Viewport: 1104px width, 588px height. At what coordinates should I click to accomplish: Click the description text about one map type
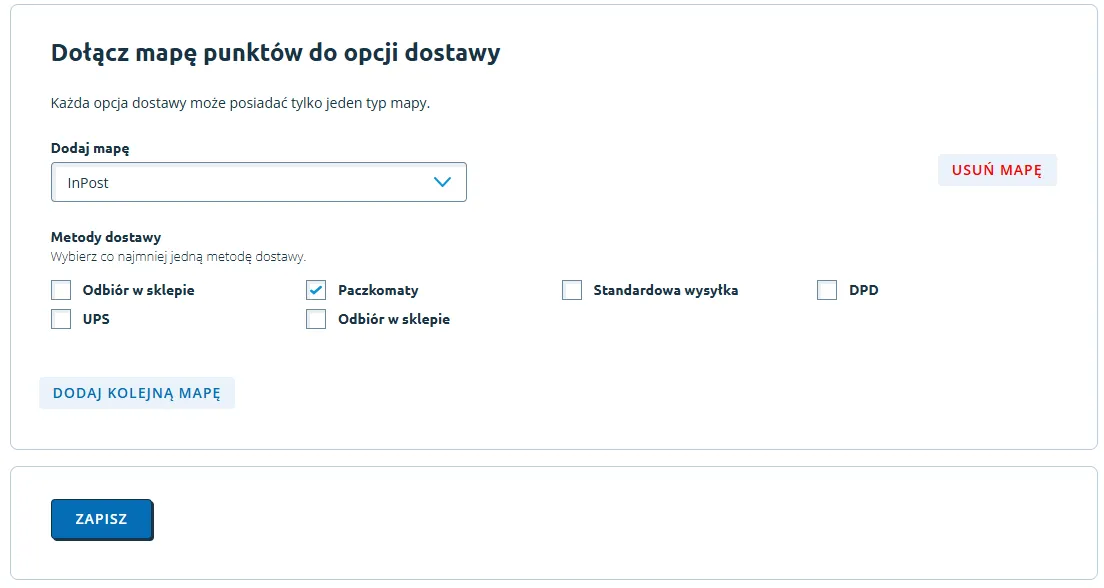tap(240, 103)
